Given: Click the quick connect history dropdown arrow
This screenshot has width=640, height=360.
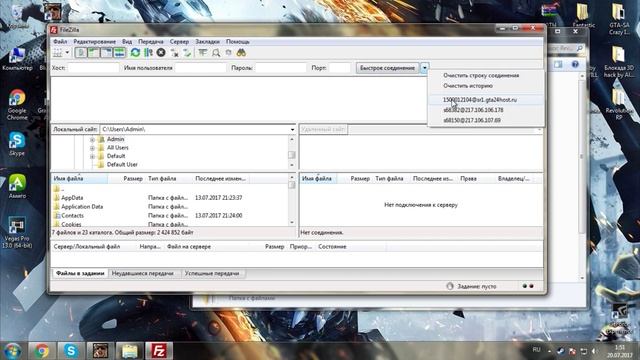Looking at the screenshot, I should tap(424, 68).
